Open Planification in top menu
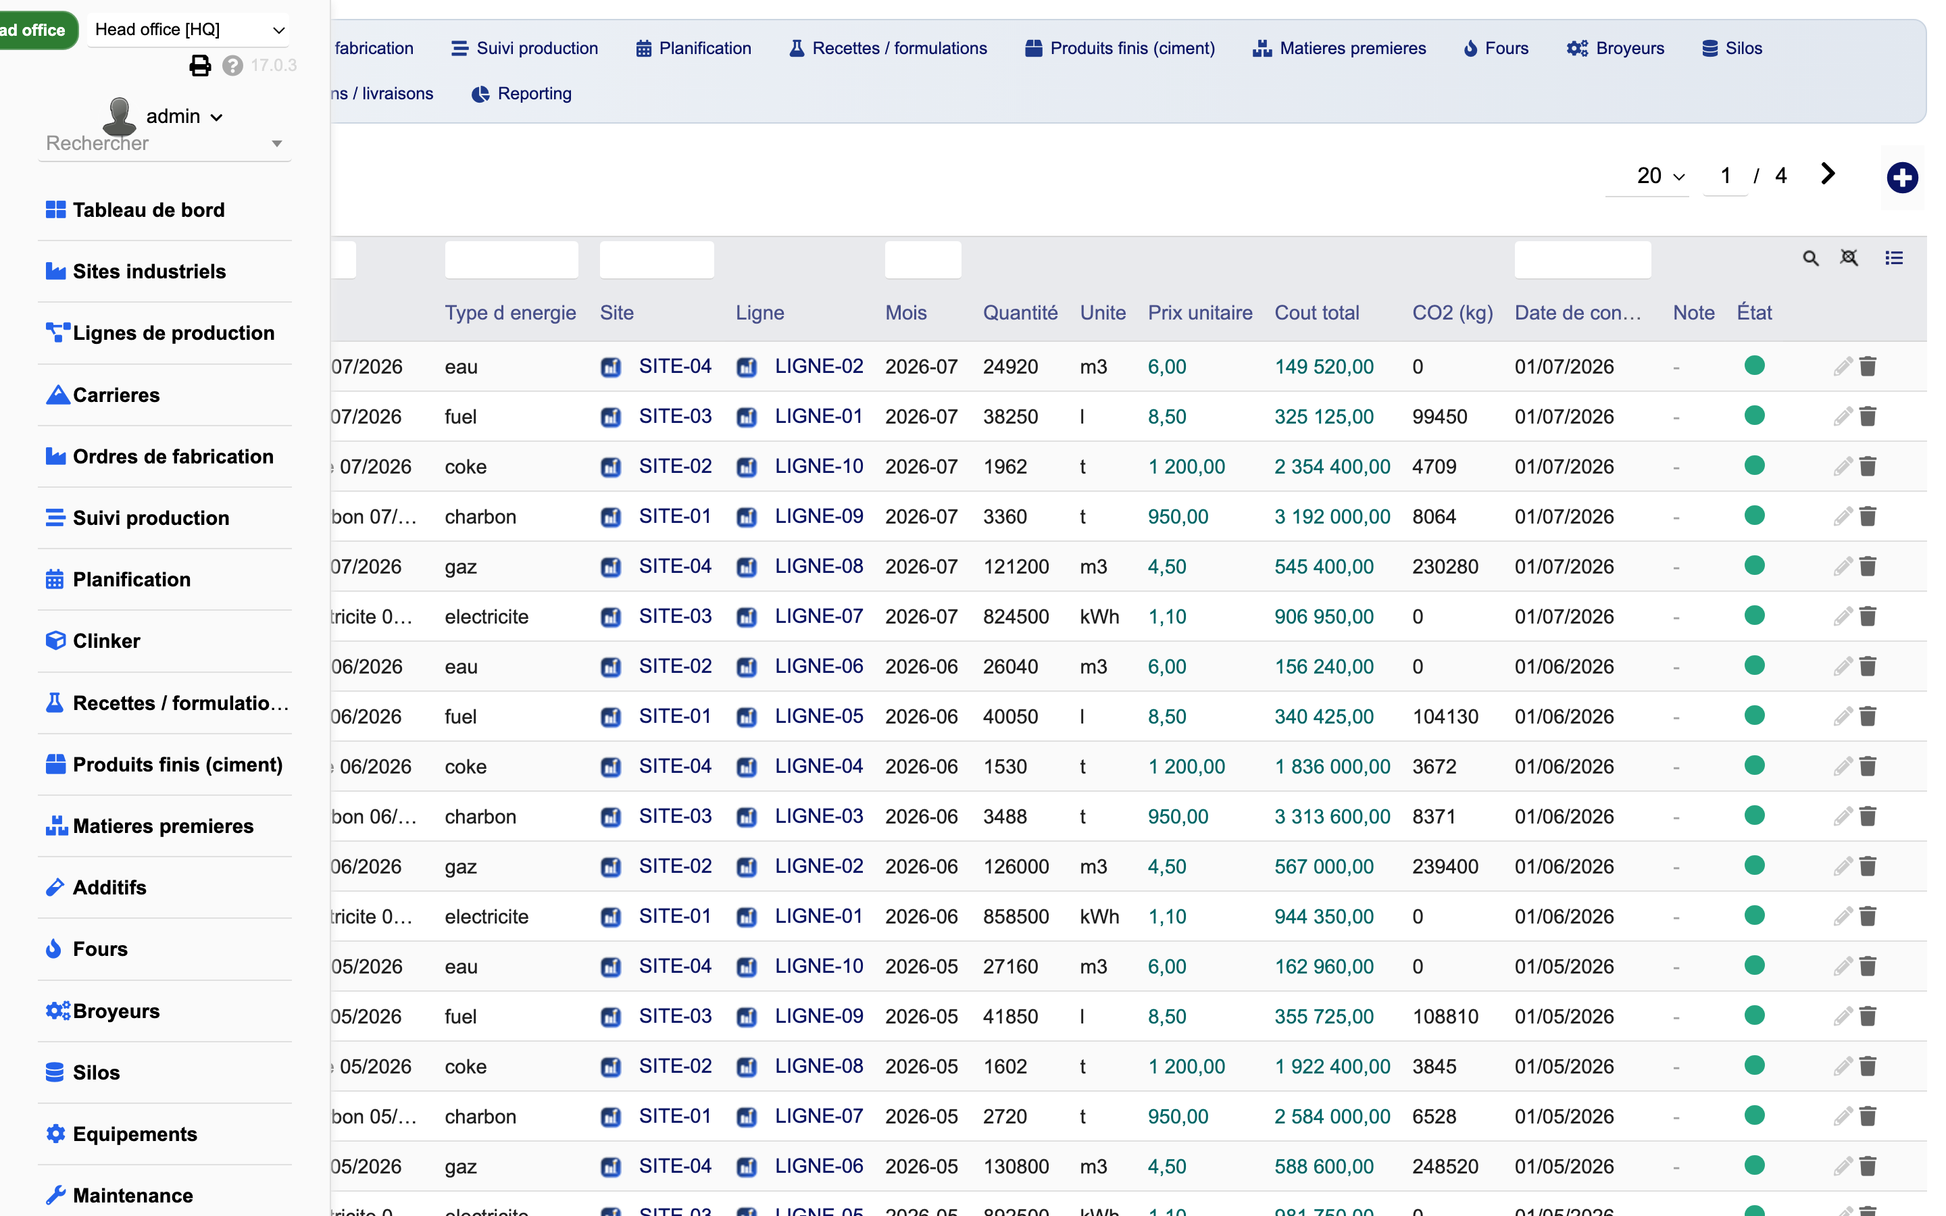This screenshot has width=1946, height=1216. point(693,48)
